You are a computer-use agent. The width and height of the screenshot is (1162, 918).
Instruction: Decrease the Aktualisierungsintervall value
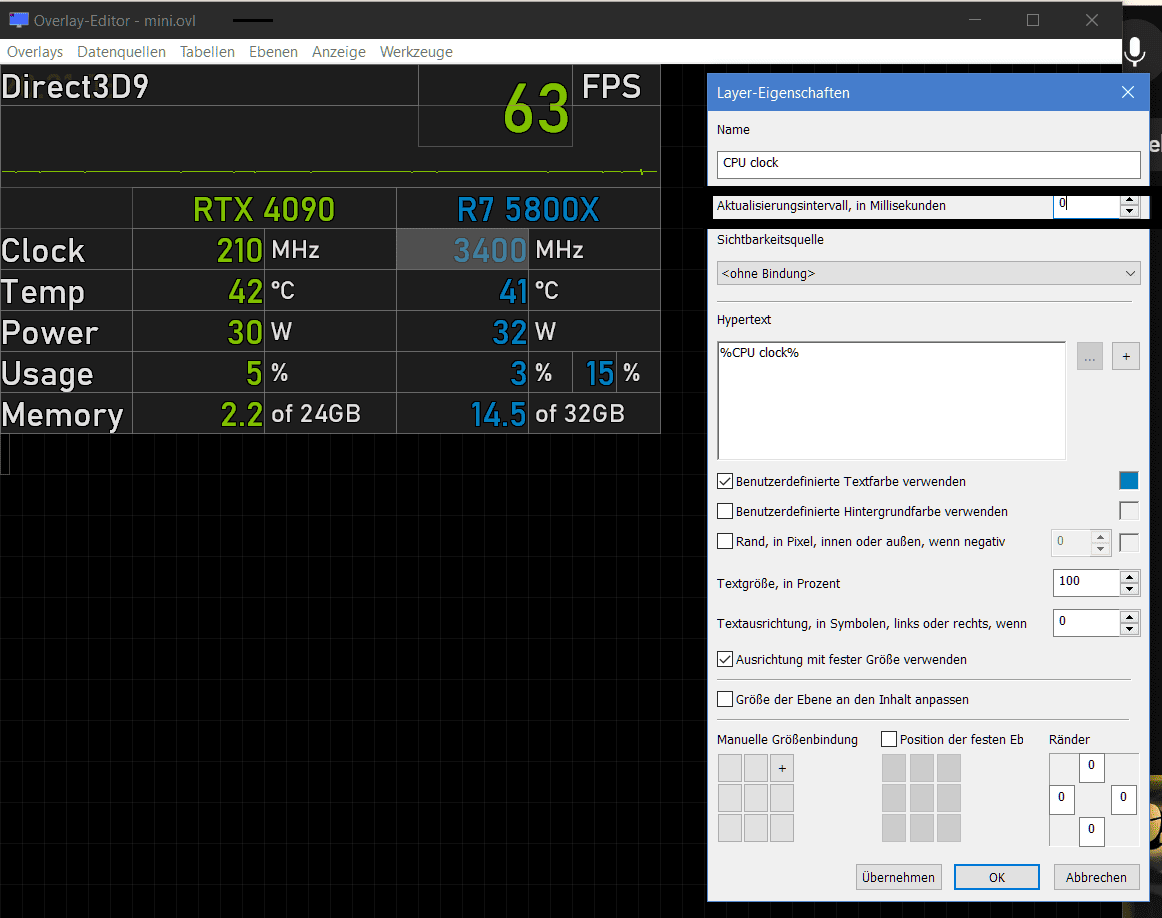1129,211
